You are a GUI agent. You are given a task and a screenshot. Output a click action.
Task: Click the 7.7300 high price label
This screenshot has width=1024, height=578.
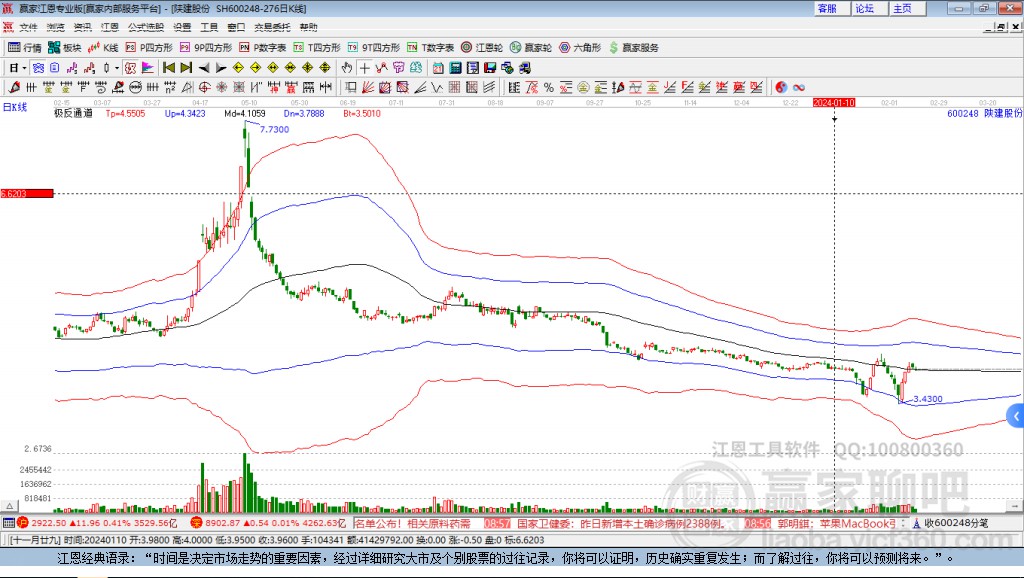tap(274, 129)
